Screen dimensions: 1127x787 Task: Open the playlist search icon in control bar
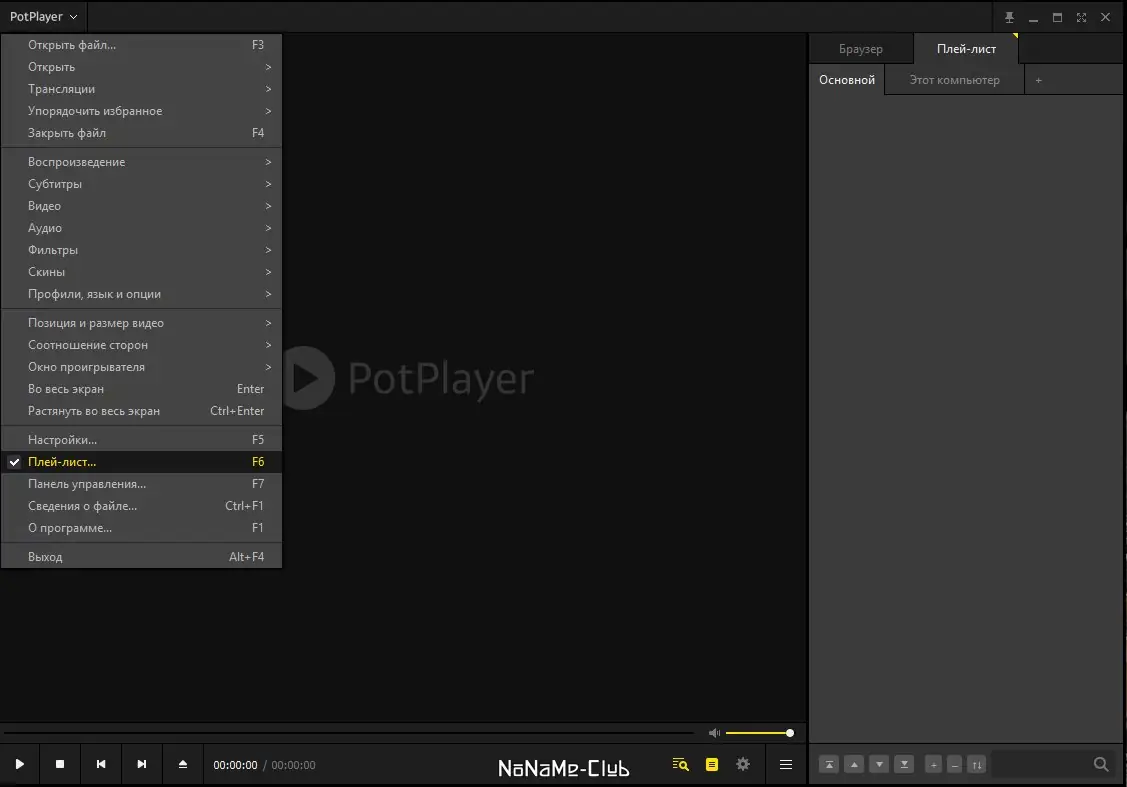pyautogui.click(x=680, y=765)
